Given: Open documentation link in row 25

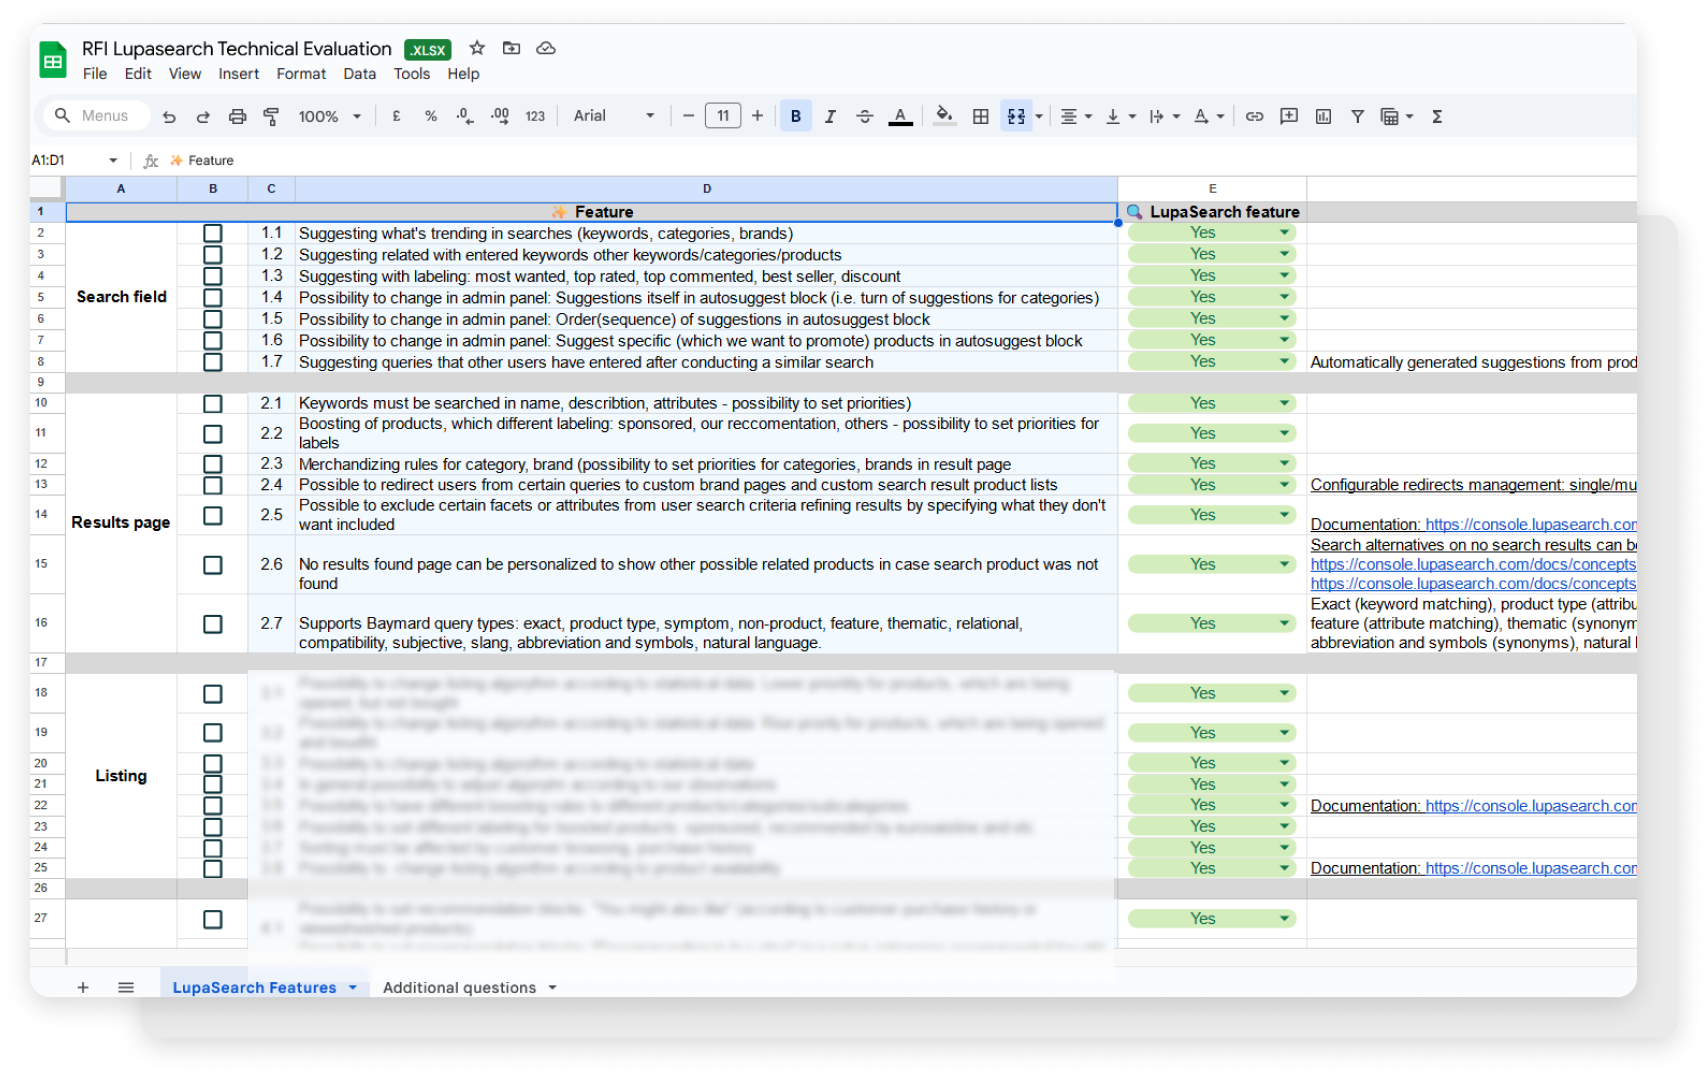Looking at the screenshot, I should tap(1530, 868).
